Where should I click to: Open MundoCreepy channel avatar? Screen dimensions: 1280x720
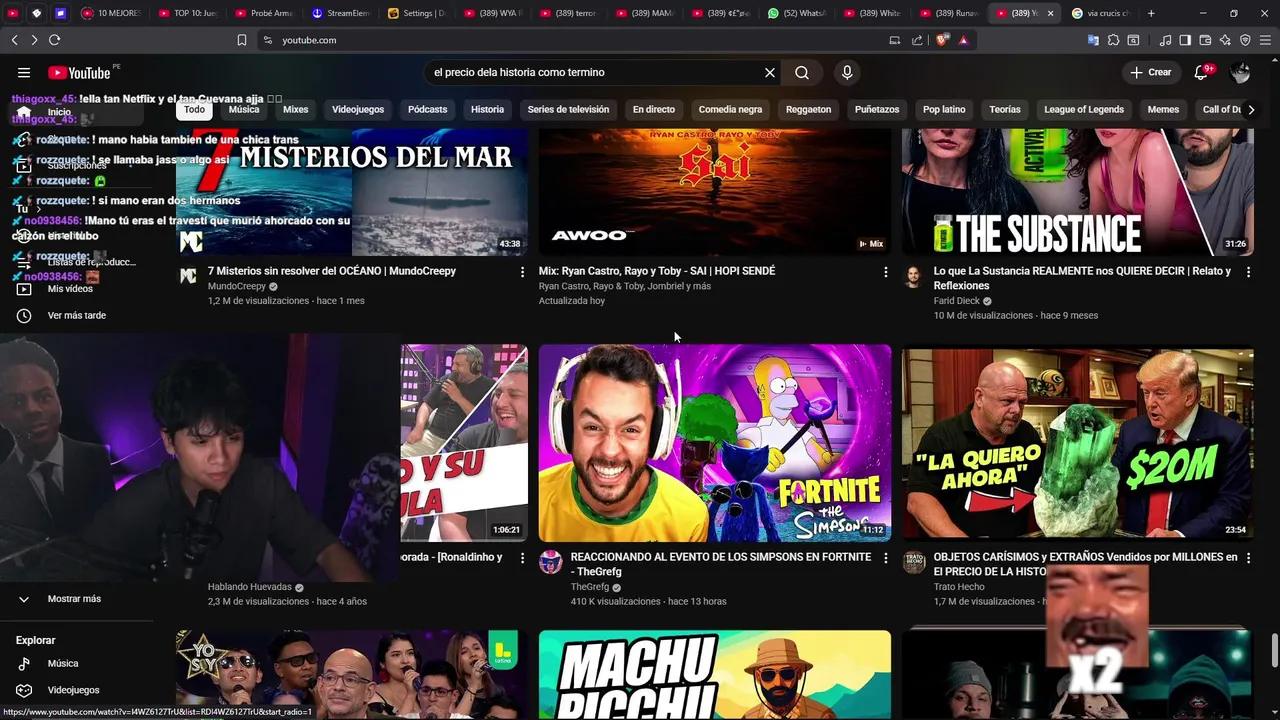[x=188, y=276]
